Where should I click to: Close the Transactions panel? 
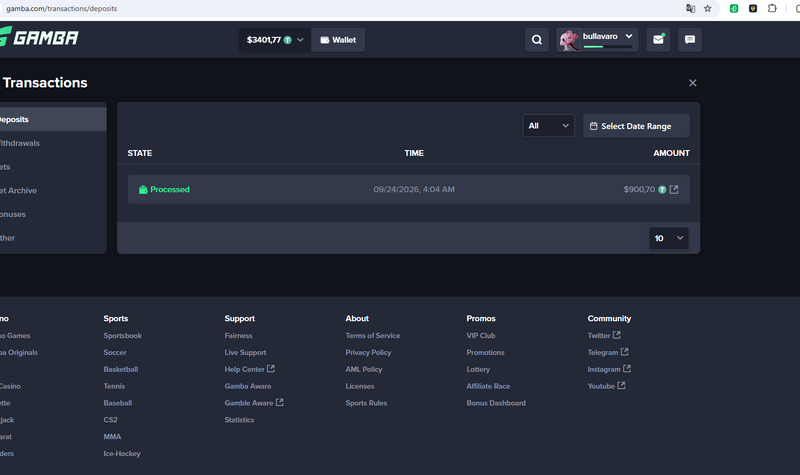(692, 83)
